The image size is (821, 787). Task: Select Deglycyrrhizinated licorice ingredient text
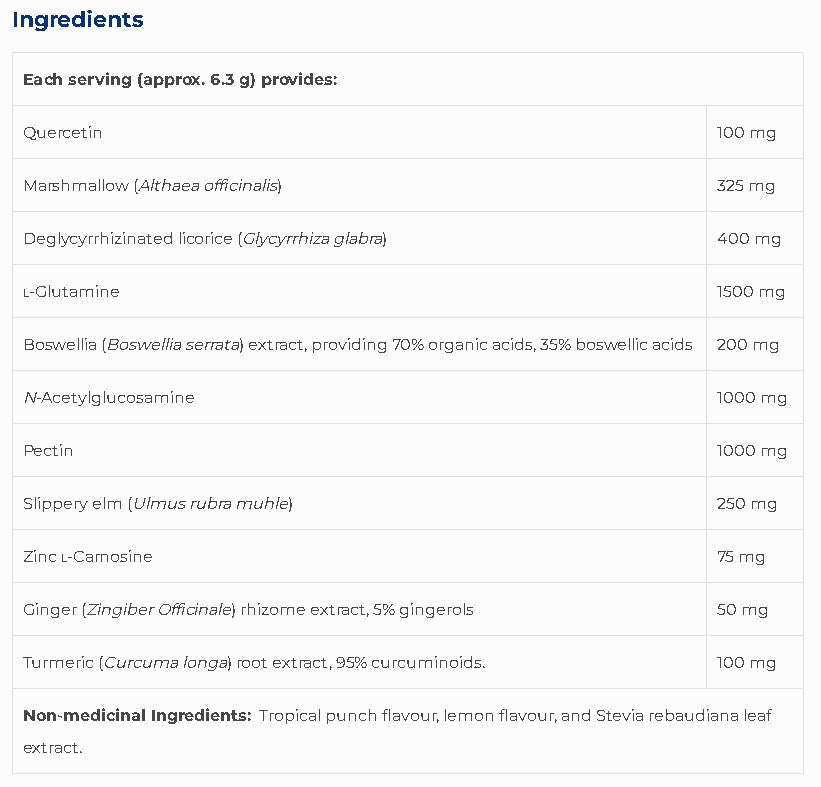pyautogui.click(x=205, y=239)
